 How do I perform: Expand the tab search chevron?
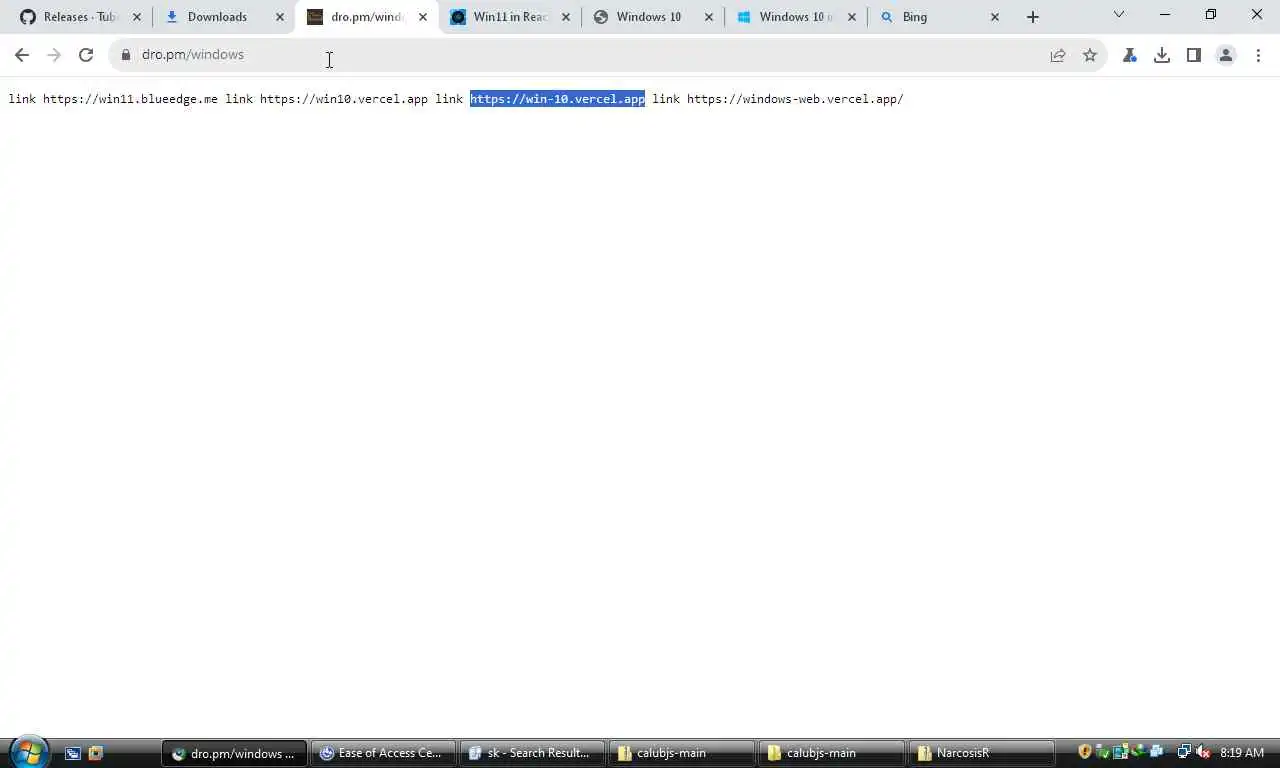pyautogui.click(x=1119, y=15)
